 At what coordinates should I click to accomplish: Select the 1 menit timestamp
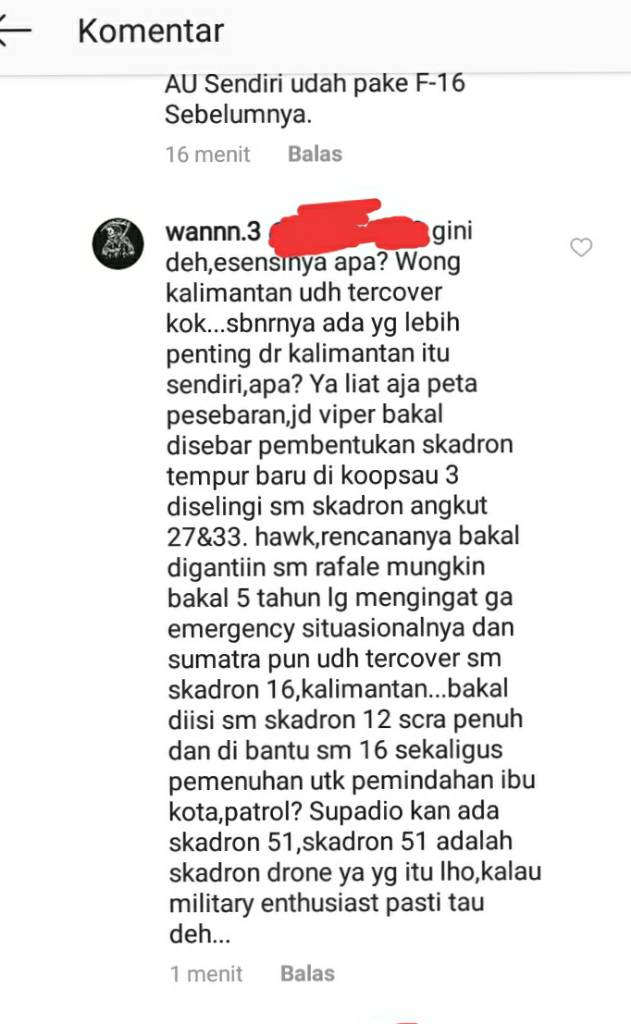click(206, 974)
